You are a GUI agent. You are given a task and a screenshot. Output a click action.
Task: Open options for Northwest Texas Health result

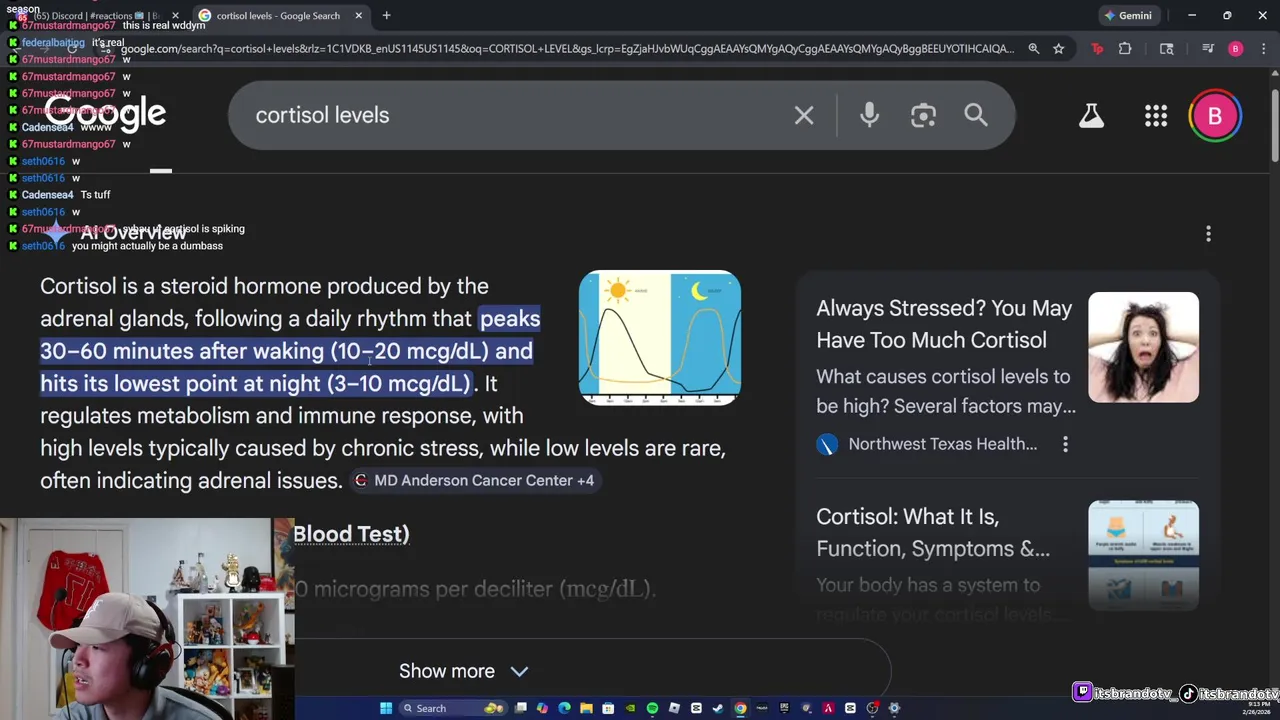[1065, 444]
